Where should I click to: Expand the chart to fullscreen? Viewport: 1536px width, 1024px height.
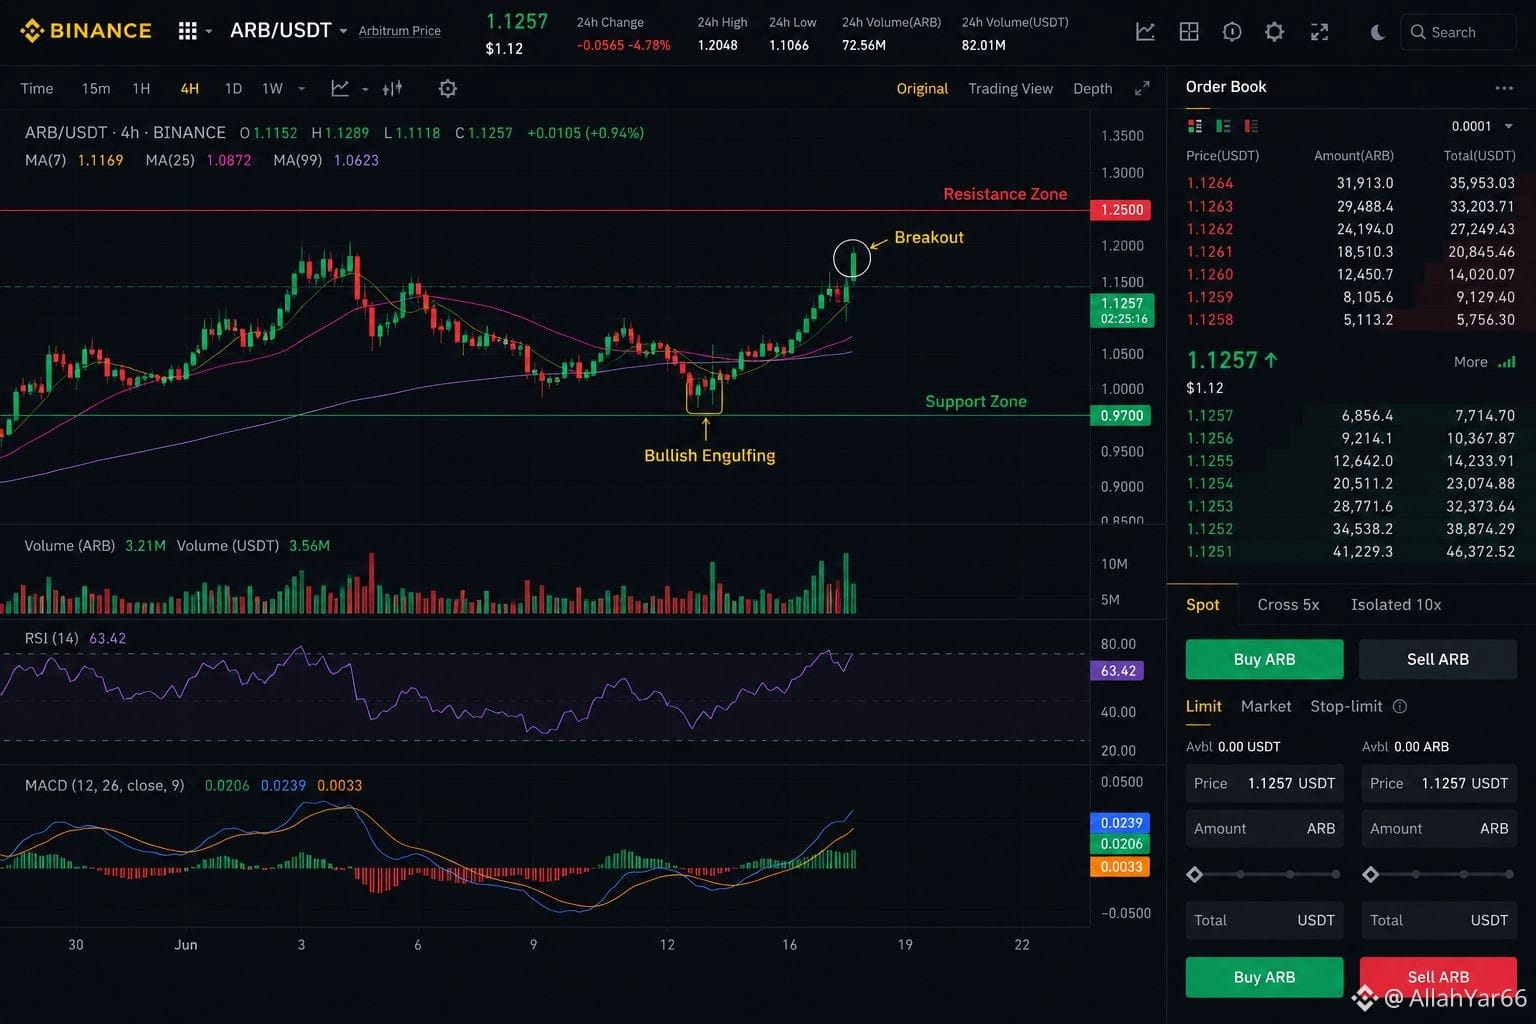point(1142,88)
